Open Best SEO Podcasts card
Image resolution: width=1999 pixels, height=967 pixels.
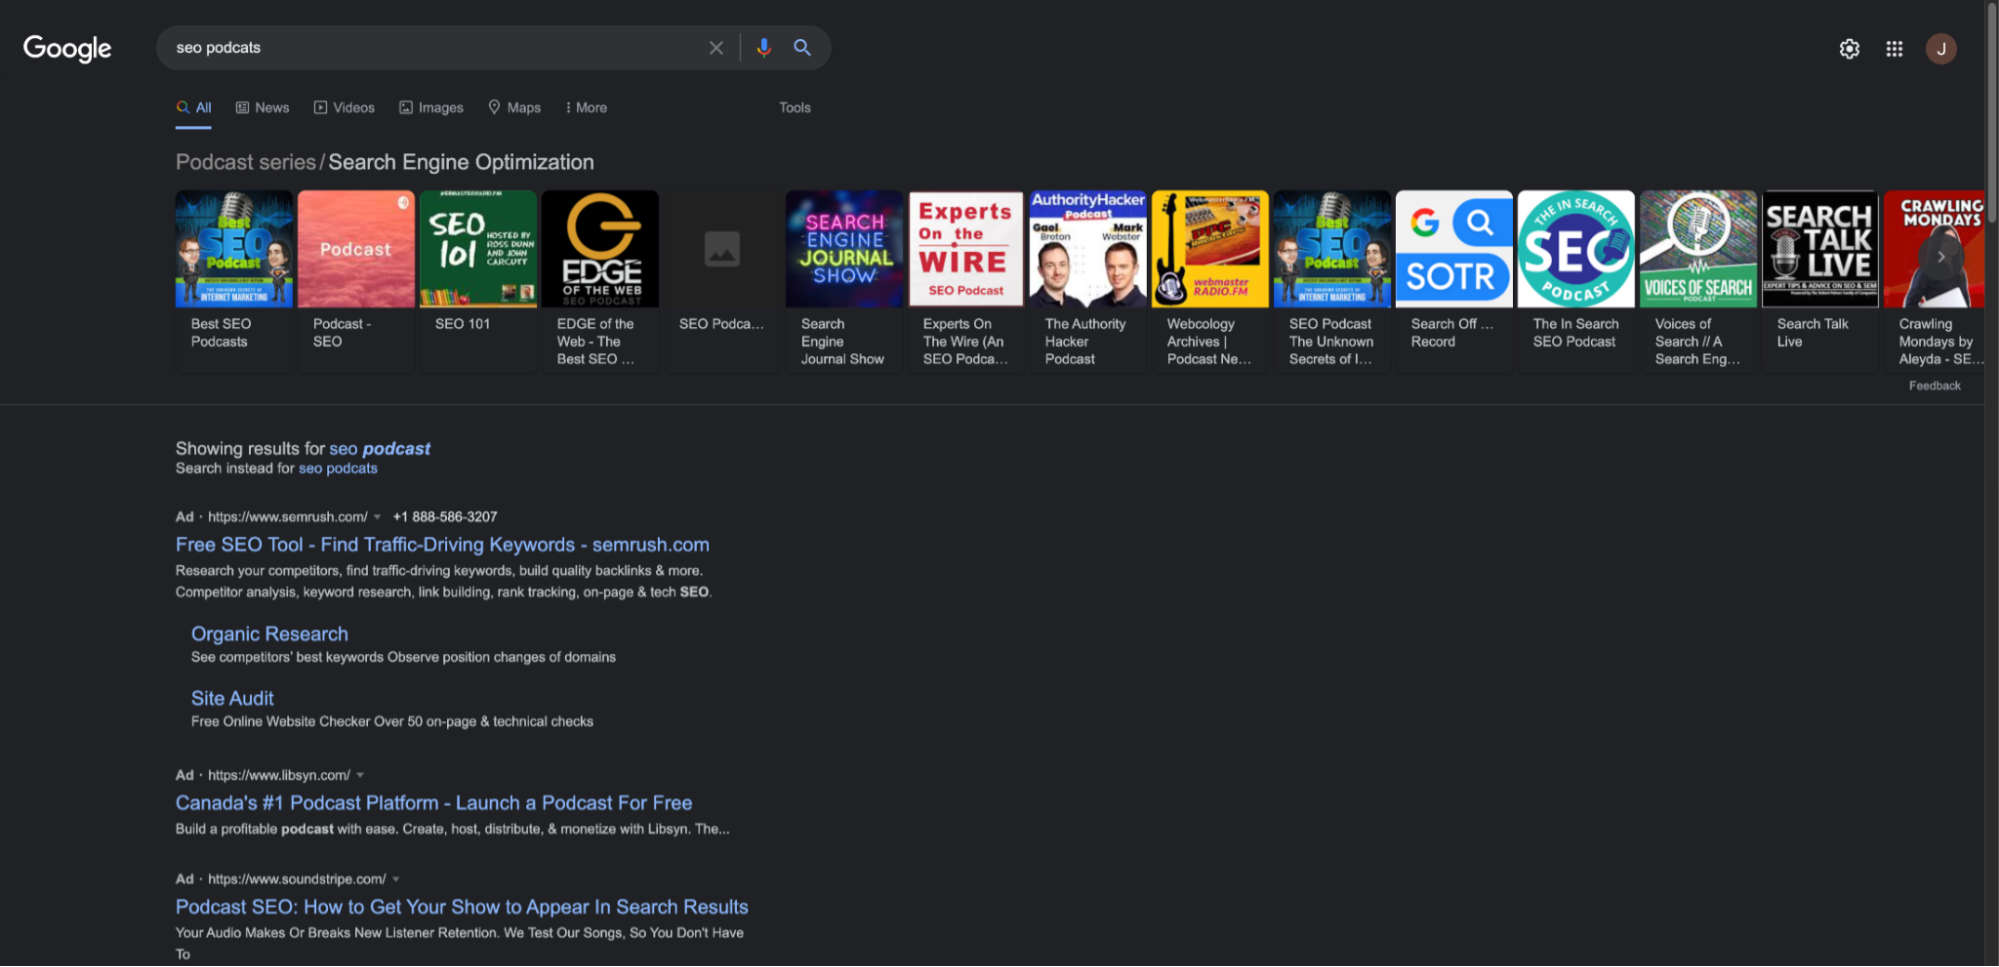click(234, 280)
